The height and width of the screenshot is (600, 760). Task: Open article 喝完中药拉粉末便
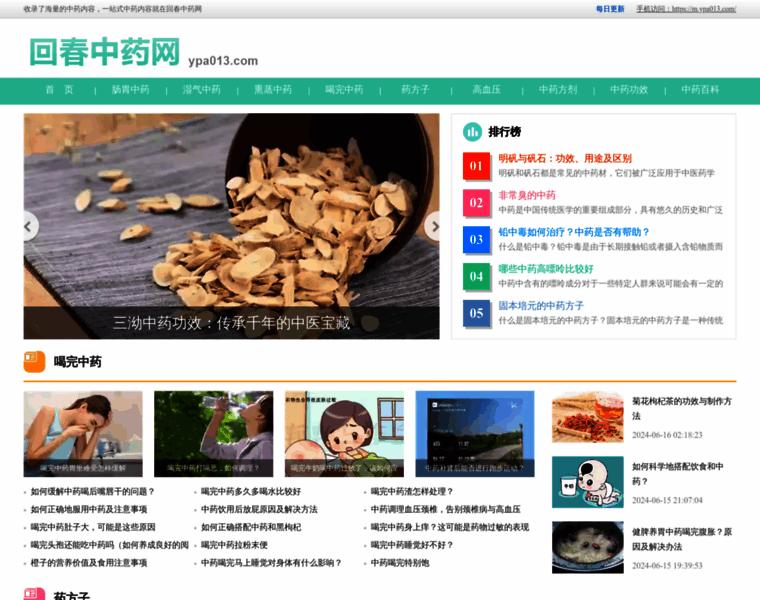coord(234,545)
